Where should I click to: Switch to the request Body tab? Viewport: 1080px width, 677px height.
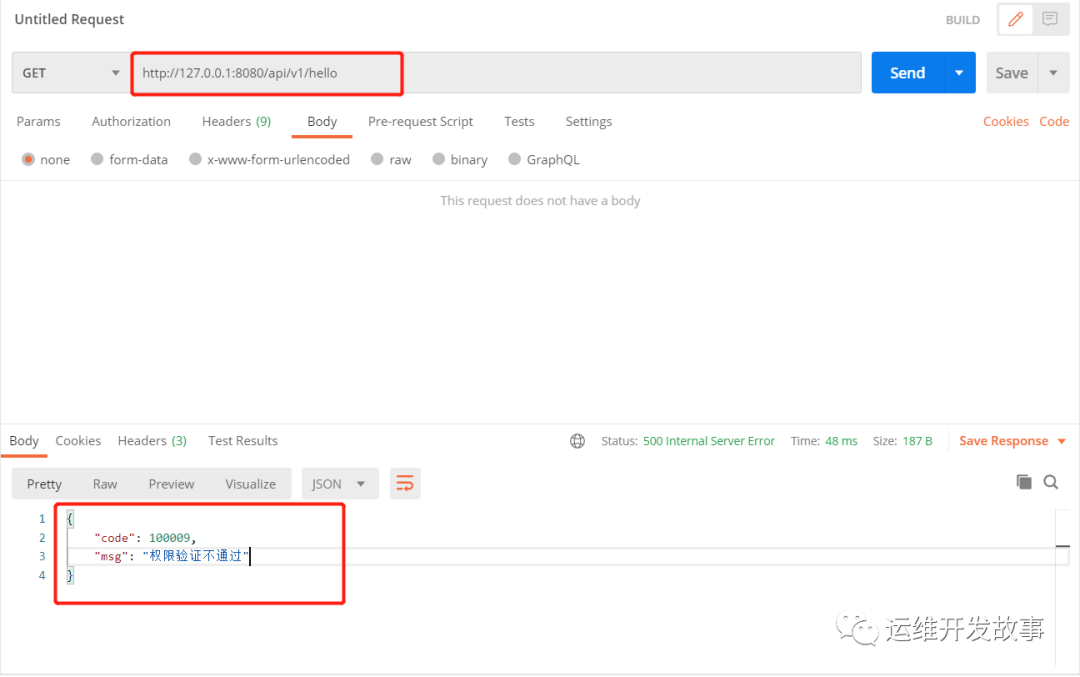(x=322, y=121)
